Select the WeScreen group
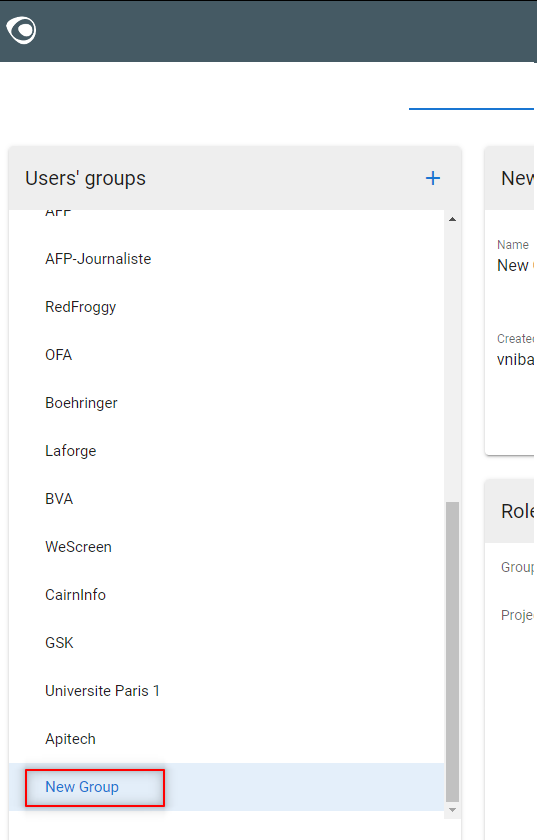Screen dimensions: 537x840 226,547
